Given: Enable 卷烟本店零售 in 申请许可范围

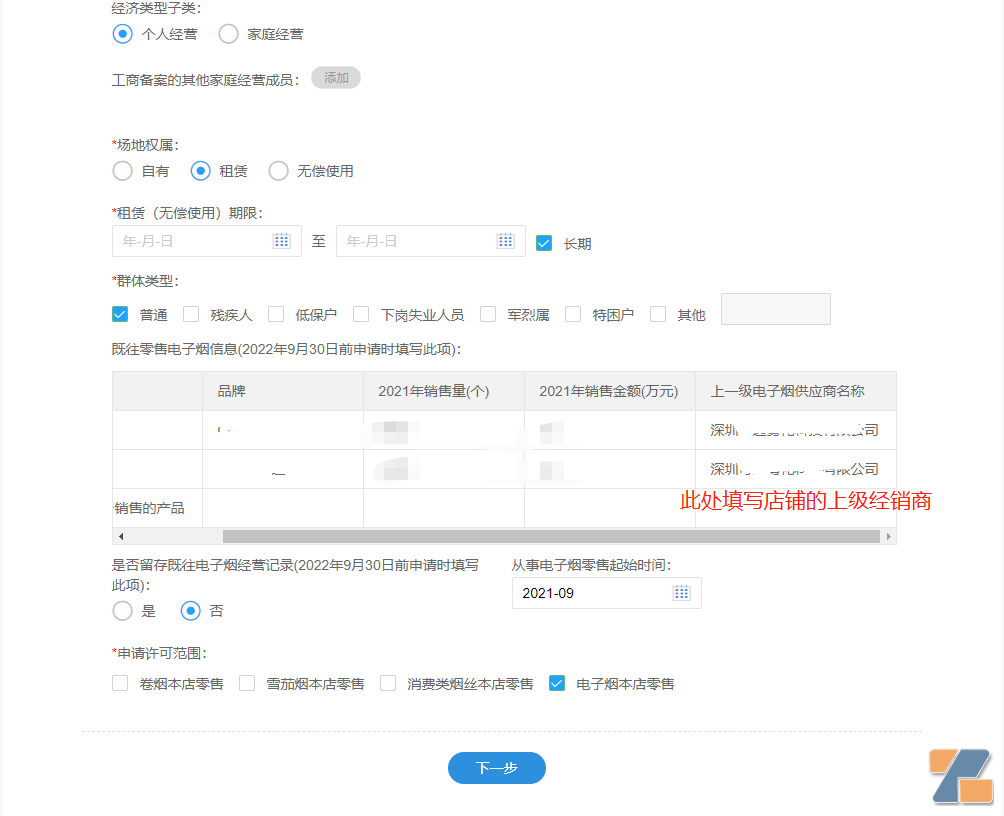Looking at the screenshot, I should [120, 683].
